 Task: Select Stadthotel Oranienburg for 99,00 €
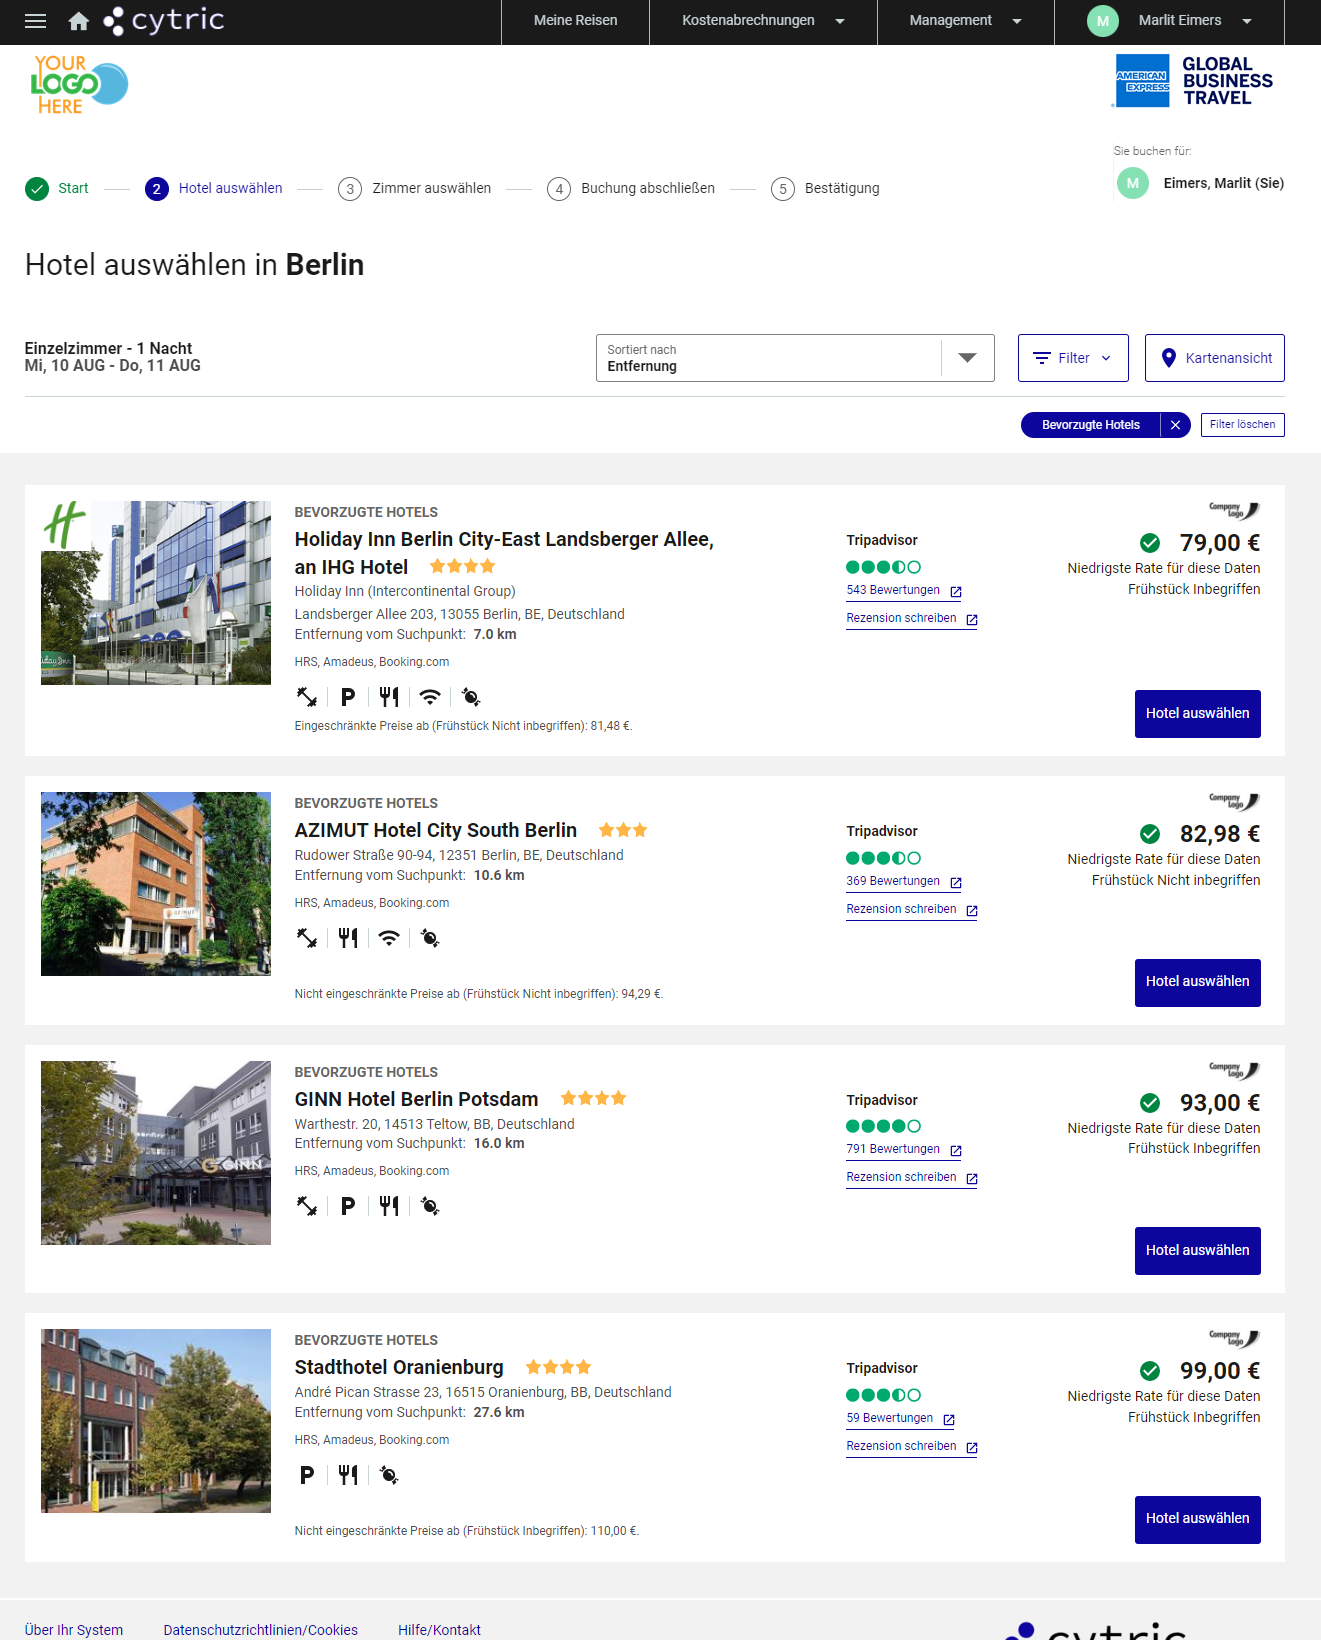[x=1198, y=1520]
